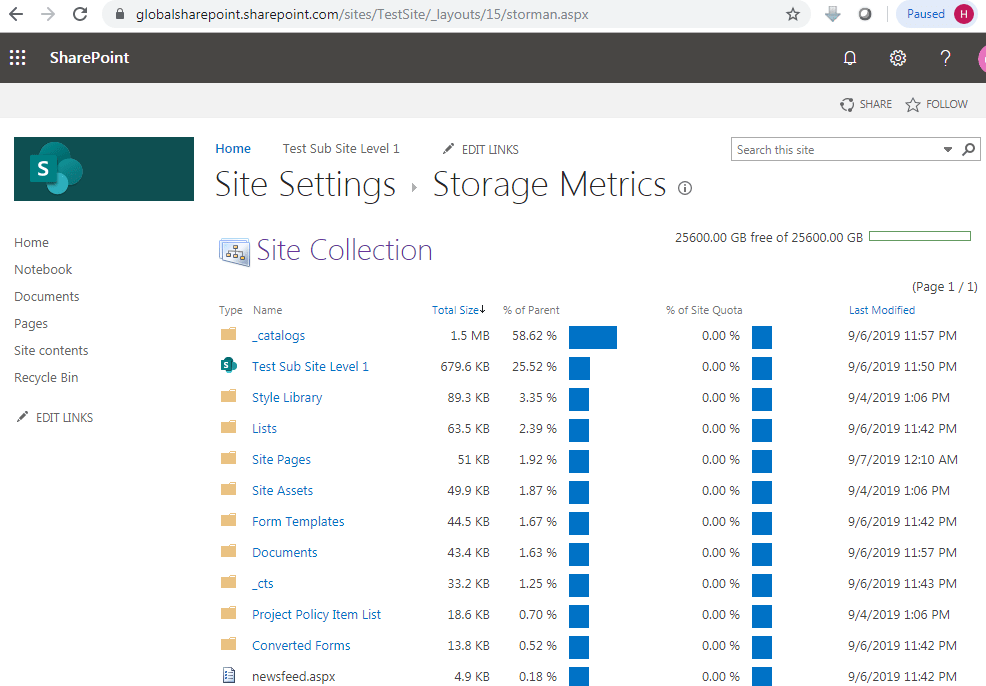Open the Form Templates link
The image size is (986, 686).
click(298, 522)
